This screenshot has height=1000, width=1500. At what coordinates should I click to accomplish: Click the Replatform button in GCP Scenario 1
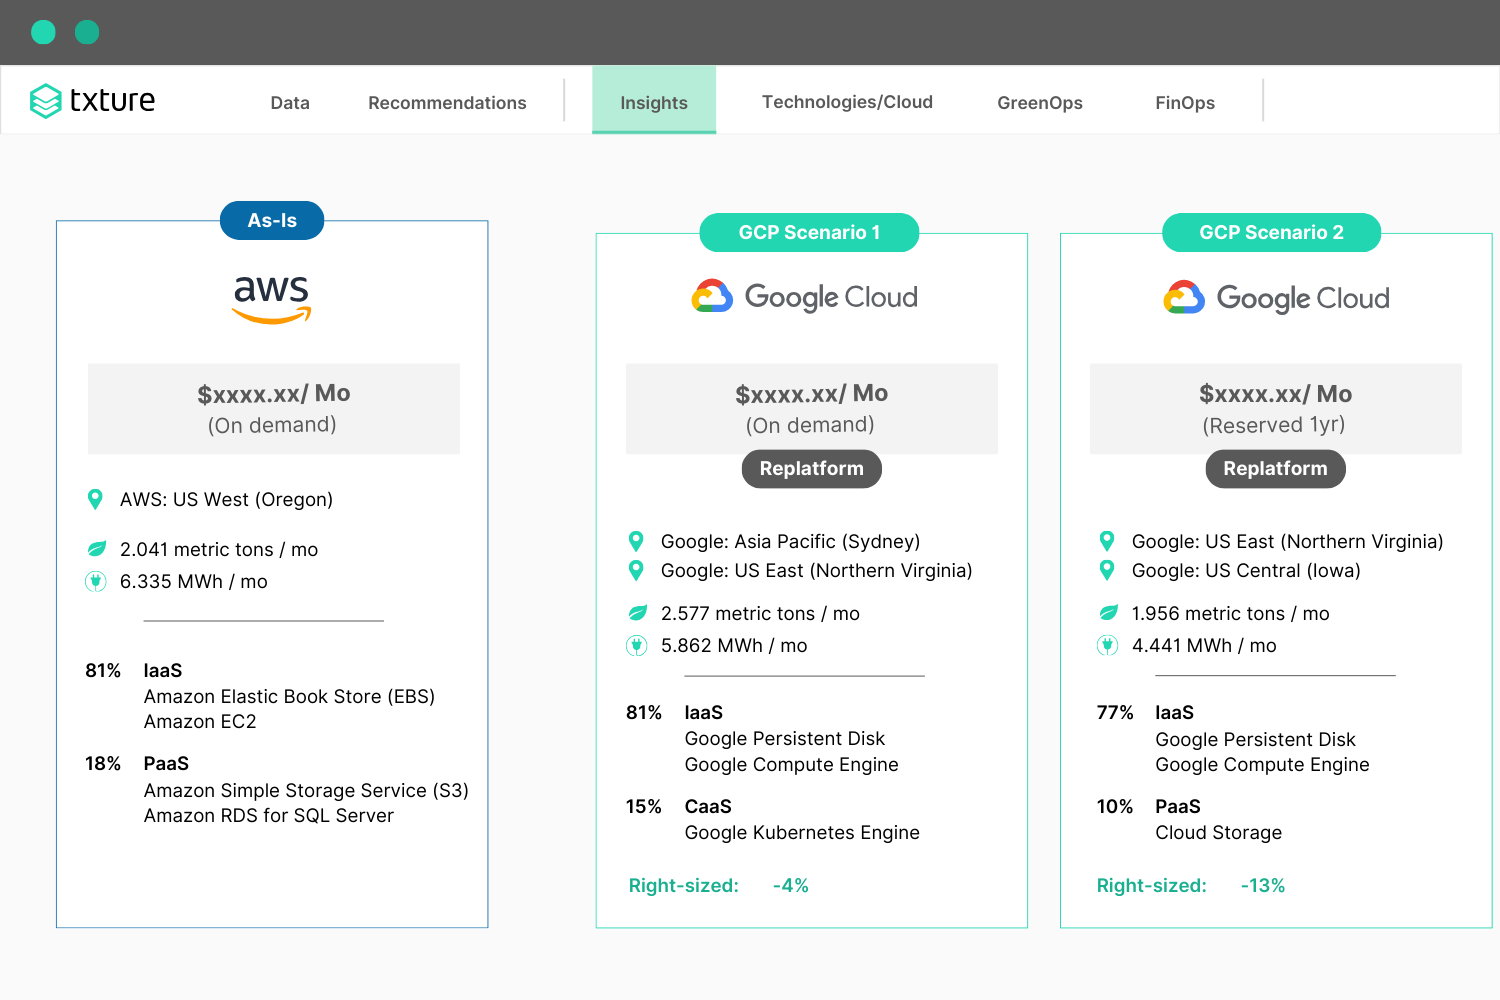(x=811, y=469)
